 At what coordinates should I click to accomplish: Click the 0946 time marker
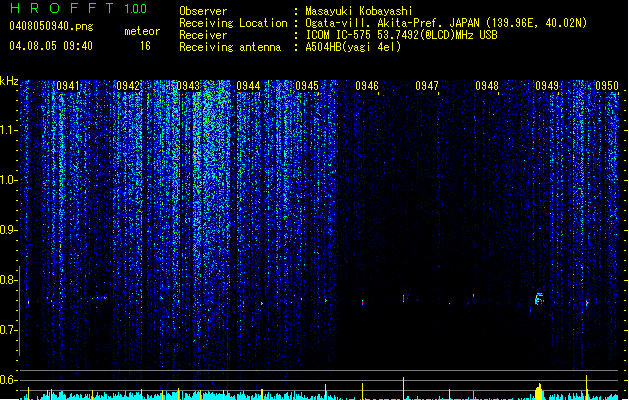[367, 86]
